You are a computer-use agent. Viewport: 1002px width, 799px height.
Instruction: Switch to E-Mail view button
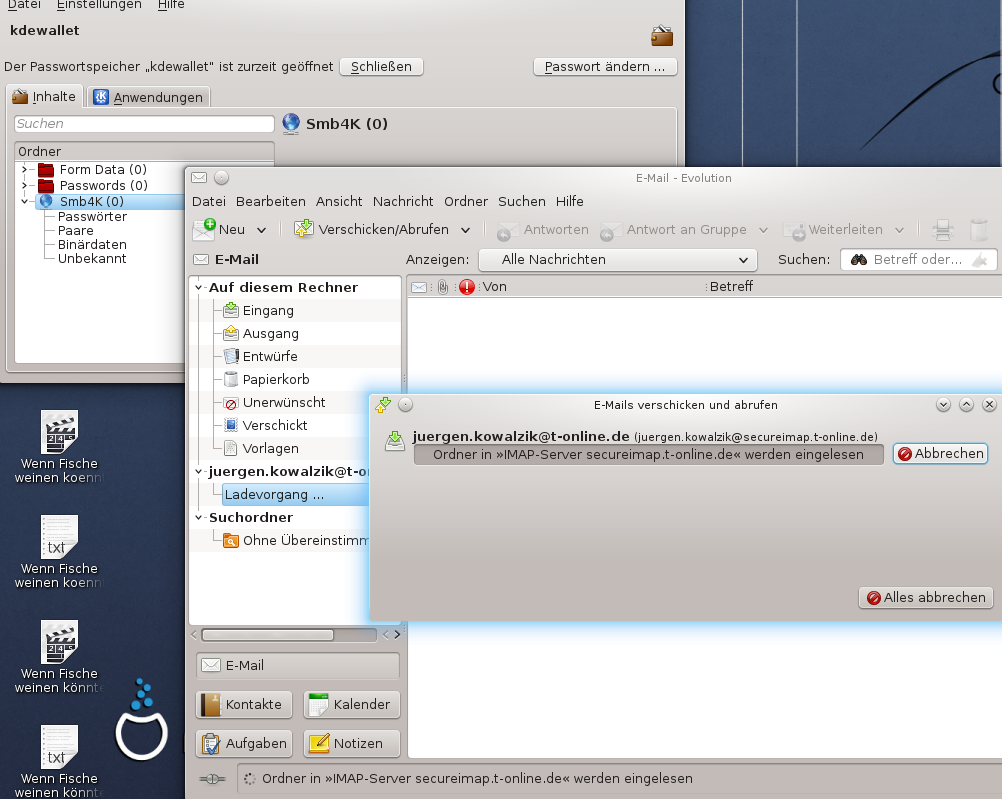pos(298,665)
